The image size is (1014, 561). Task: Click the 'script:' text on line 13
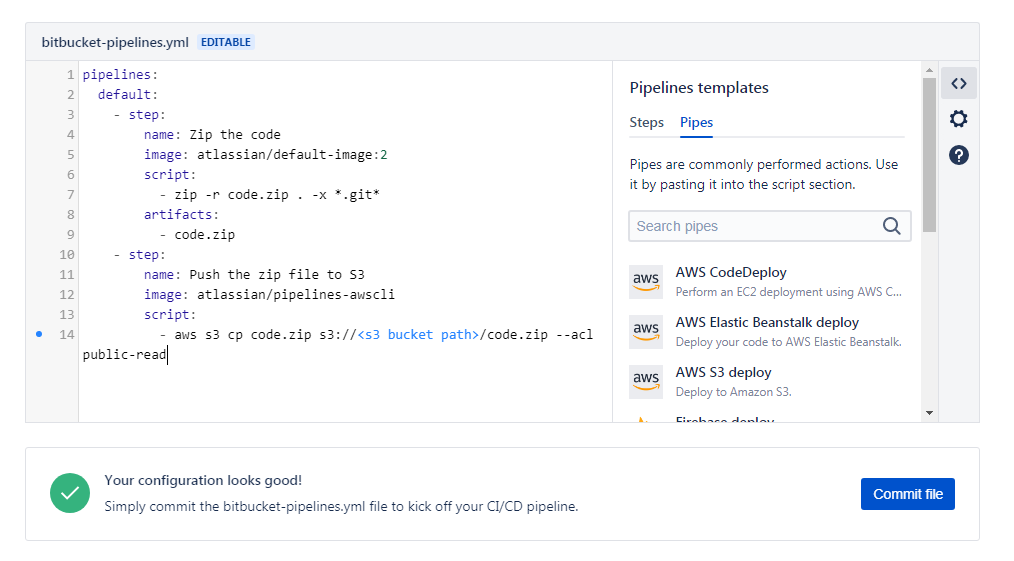tap(169, 315)
